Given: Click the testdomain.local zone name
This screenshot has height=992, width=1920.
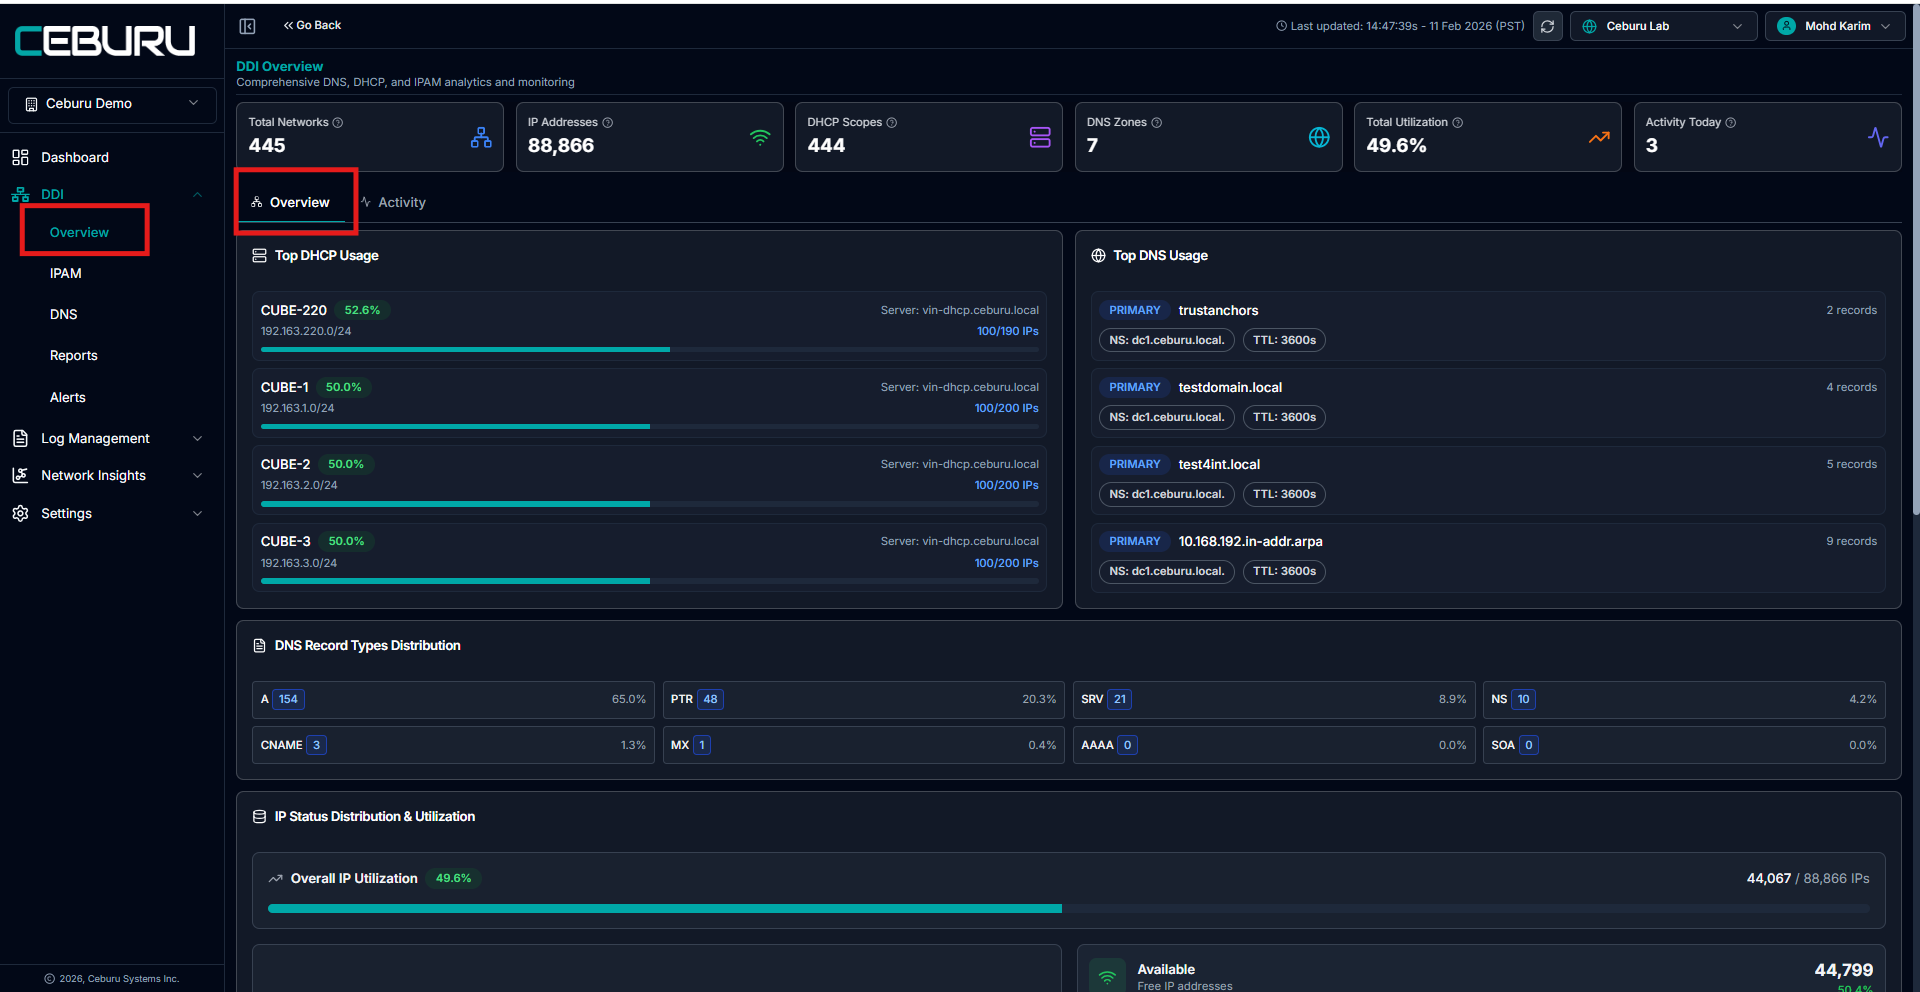Looking at the screenshot, I should point(1230,388).
